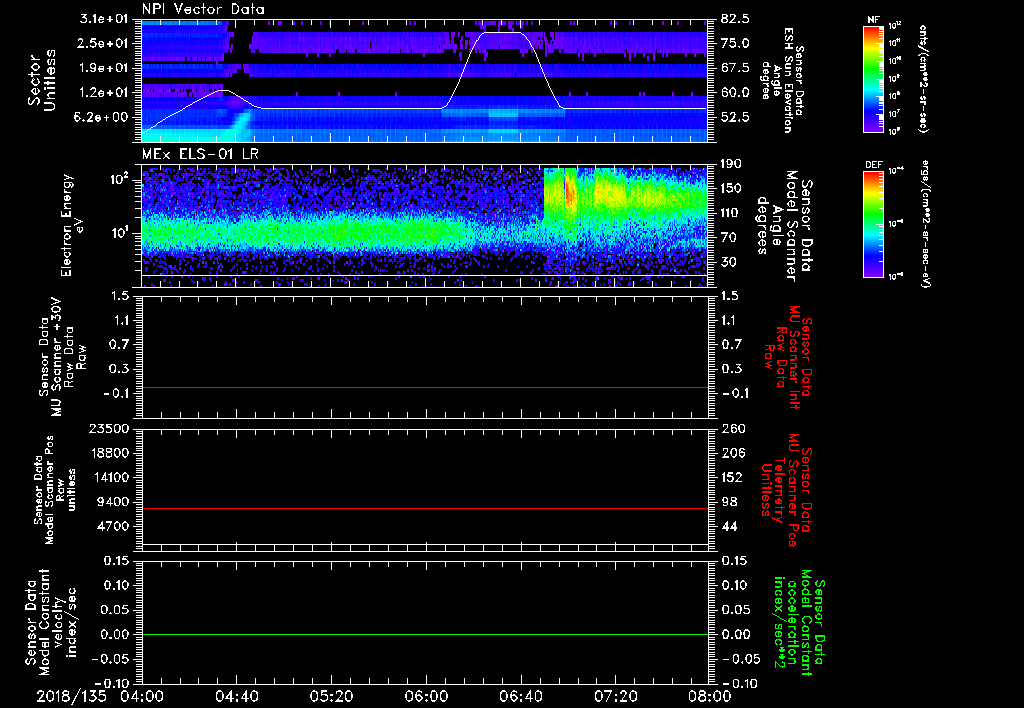Click the 0.15 left velocity tick label
The height and width of the screenshot is (708, 1024).
tap(116, 561)
